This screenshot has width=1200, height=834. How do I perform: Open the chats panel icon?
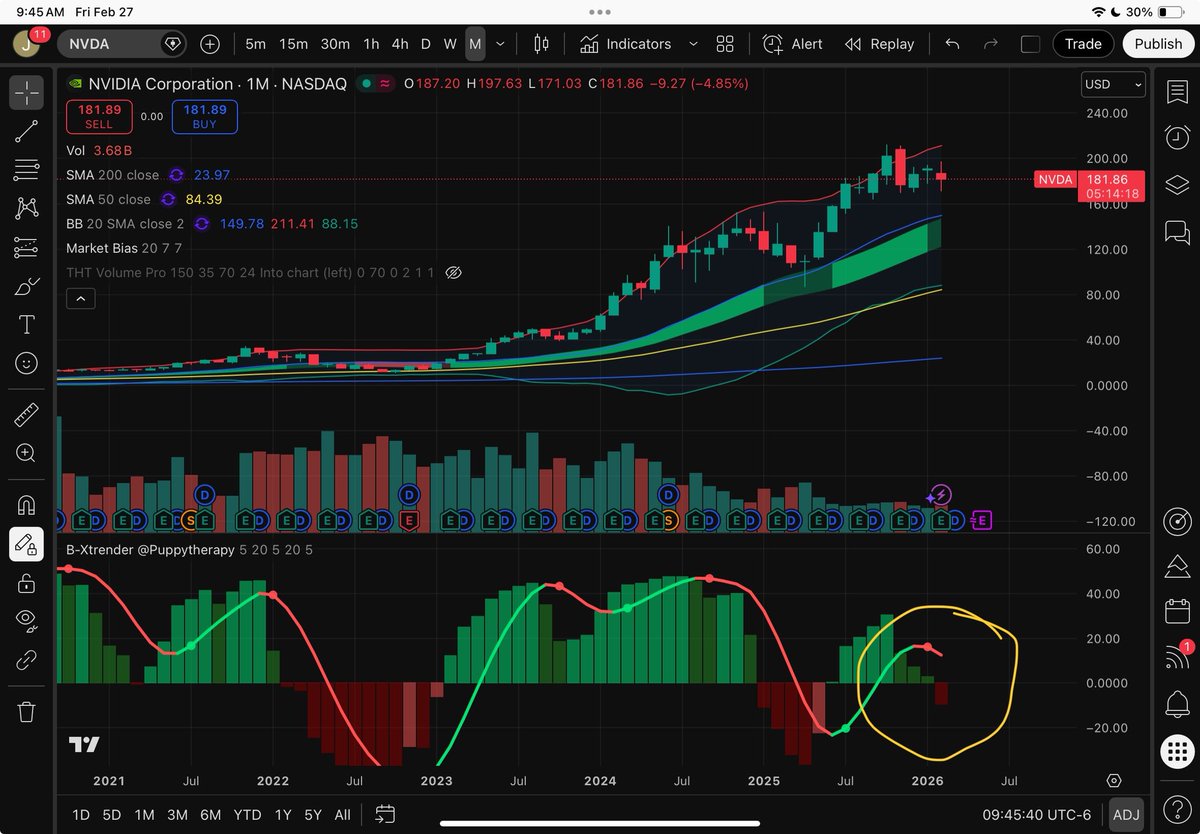pos(1177,232)
